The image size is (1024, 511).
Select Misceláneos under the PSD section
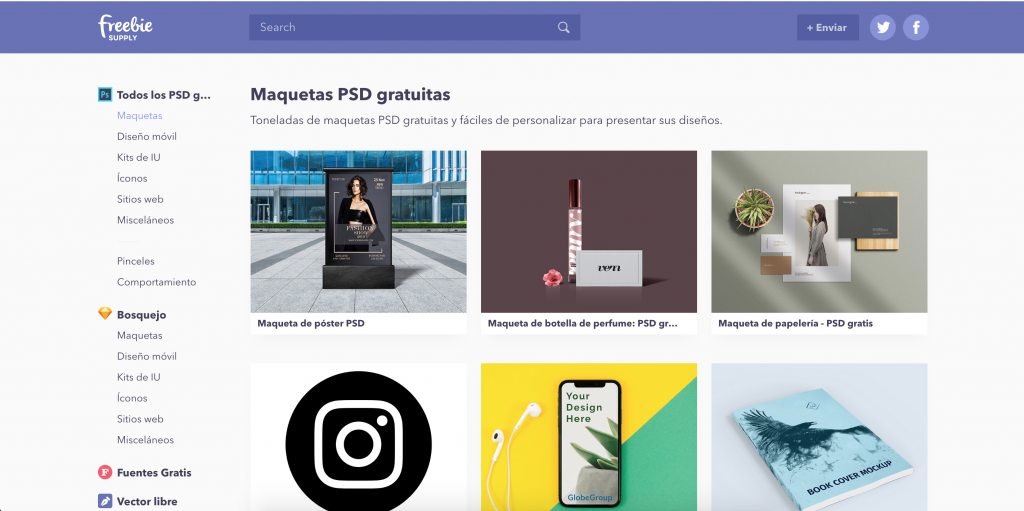[x=146, y=220]
